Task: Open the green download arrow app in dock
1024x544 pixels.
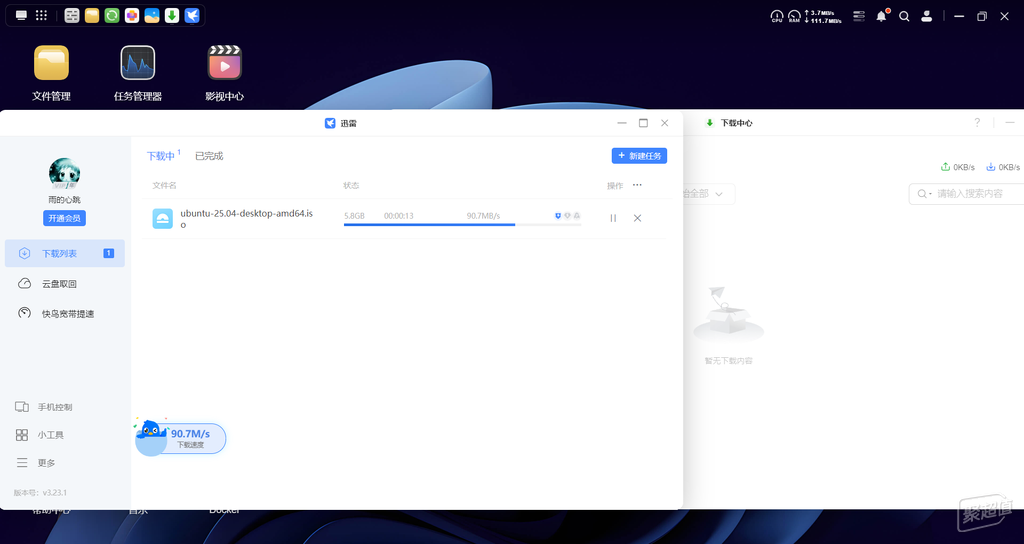Action: point(172,16)
